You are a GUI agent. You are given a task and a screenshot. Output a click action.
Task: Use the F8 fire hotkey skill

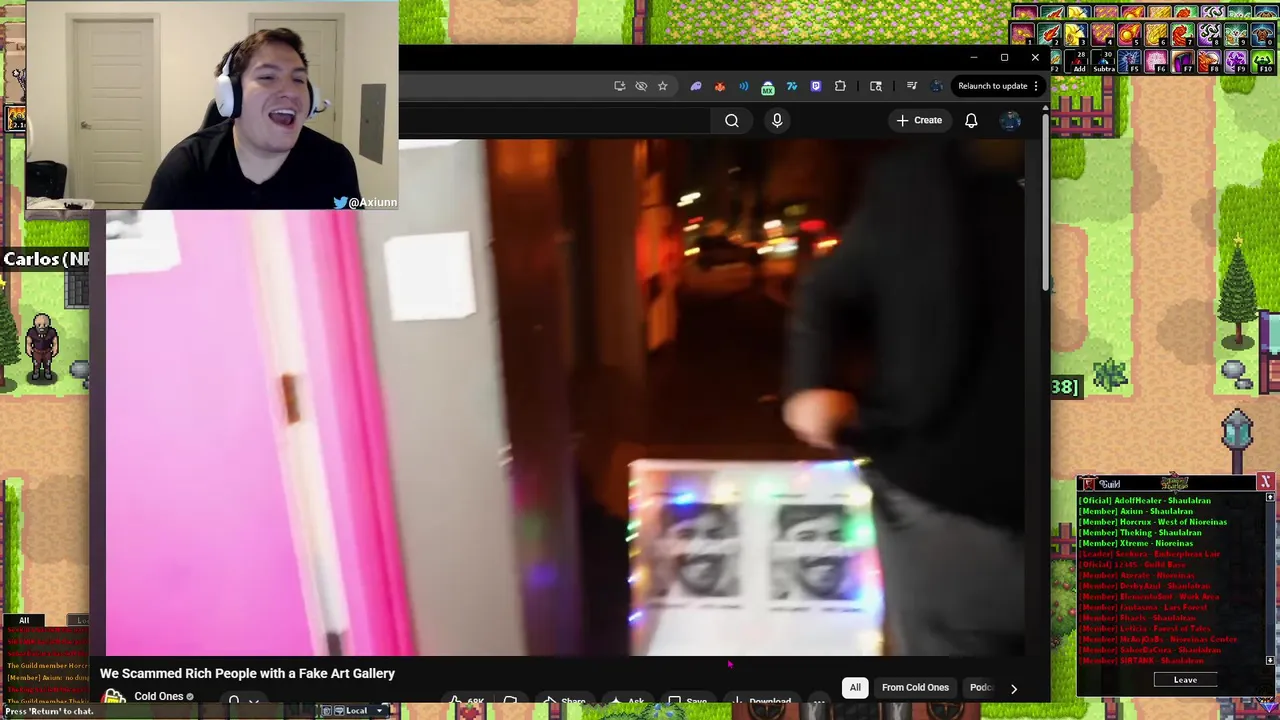pyautogui.click(x=1209, y=61)
